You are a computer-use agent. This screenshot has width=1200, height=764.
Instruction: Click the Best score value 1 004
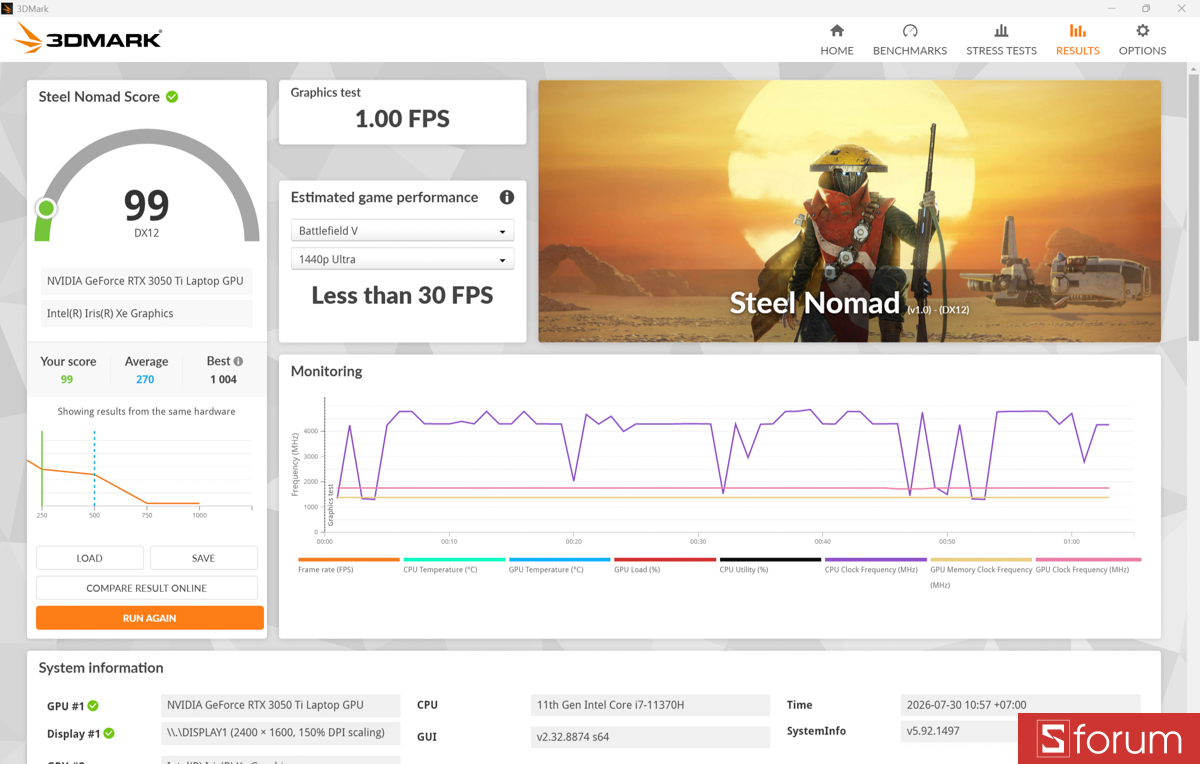223,380
